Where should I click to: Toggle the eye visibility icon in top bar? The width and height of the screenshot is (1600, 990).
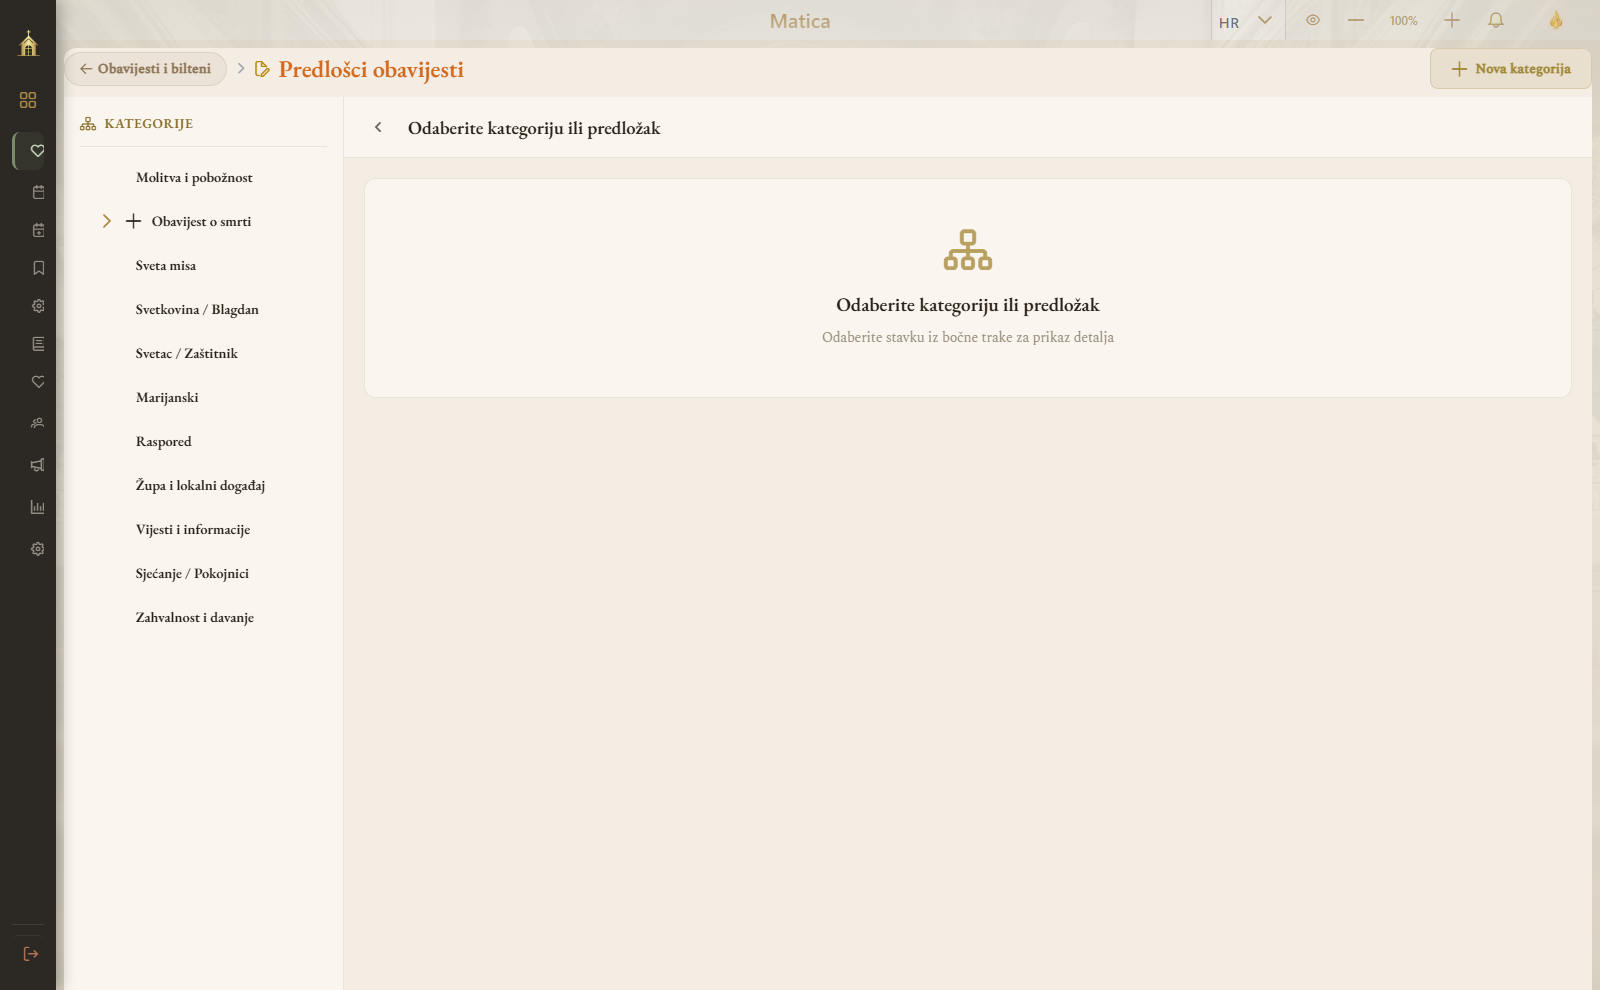pos(1313,20)
